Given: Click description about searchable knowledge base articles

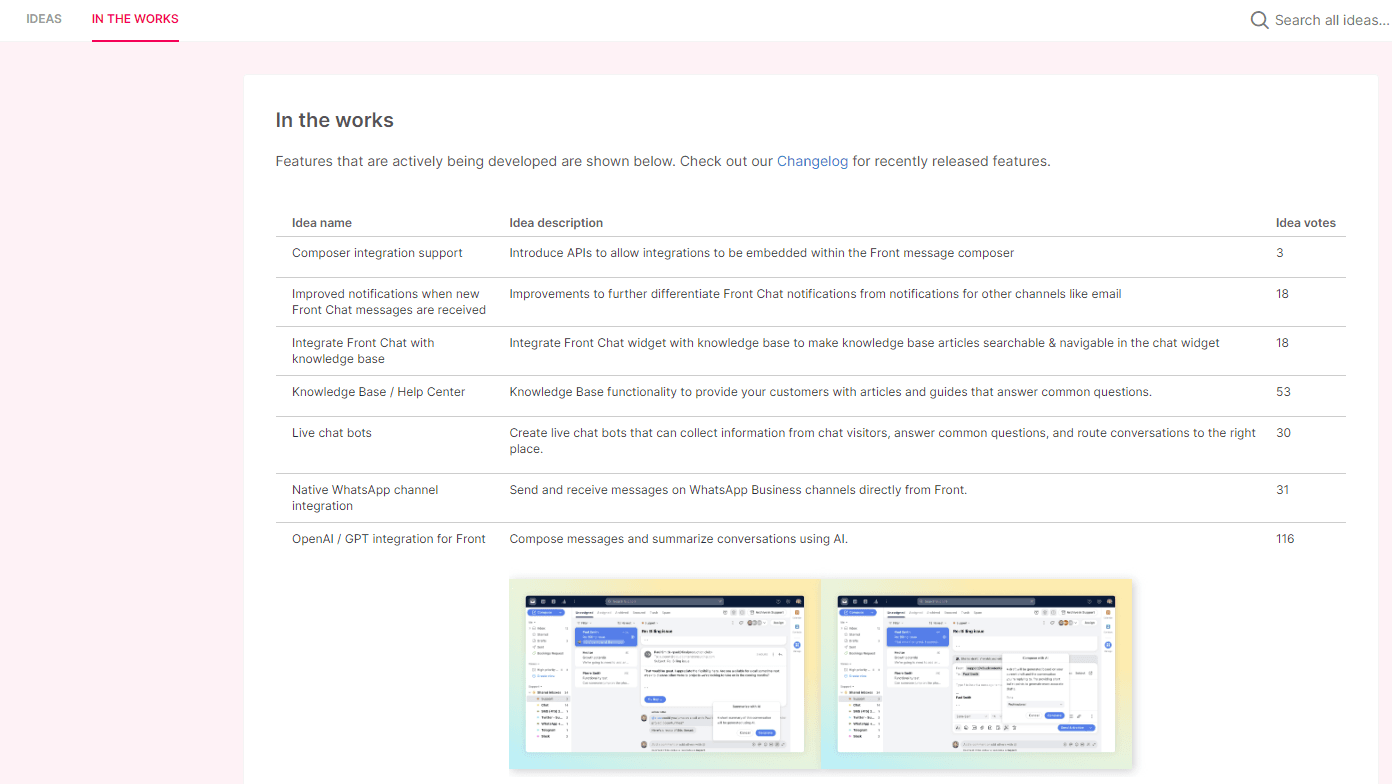Looking at the screenshot, I should 865,343.
